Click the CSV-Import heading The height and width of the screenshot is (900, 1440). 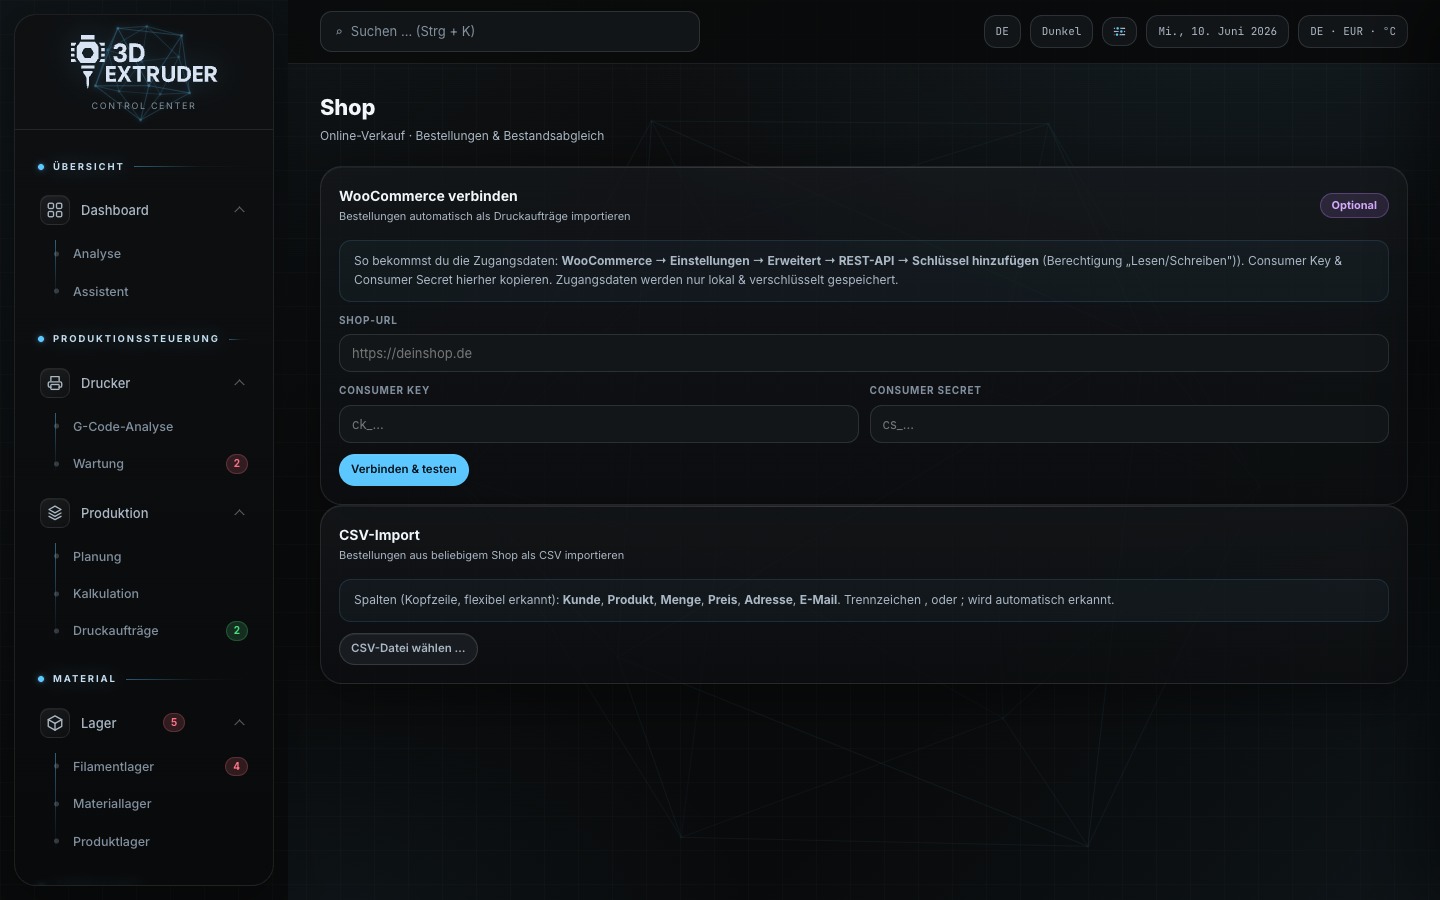[x=379, y=536]
